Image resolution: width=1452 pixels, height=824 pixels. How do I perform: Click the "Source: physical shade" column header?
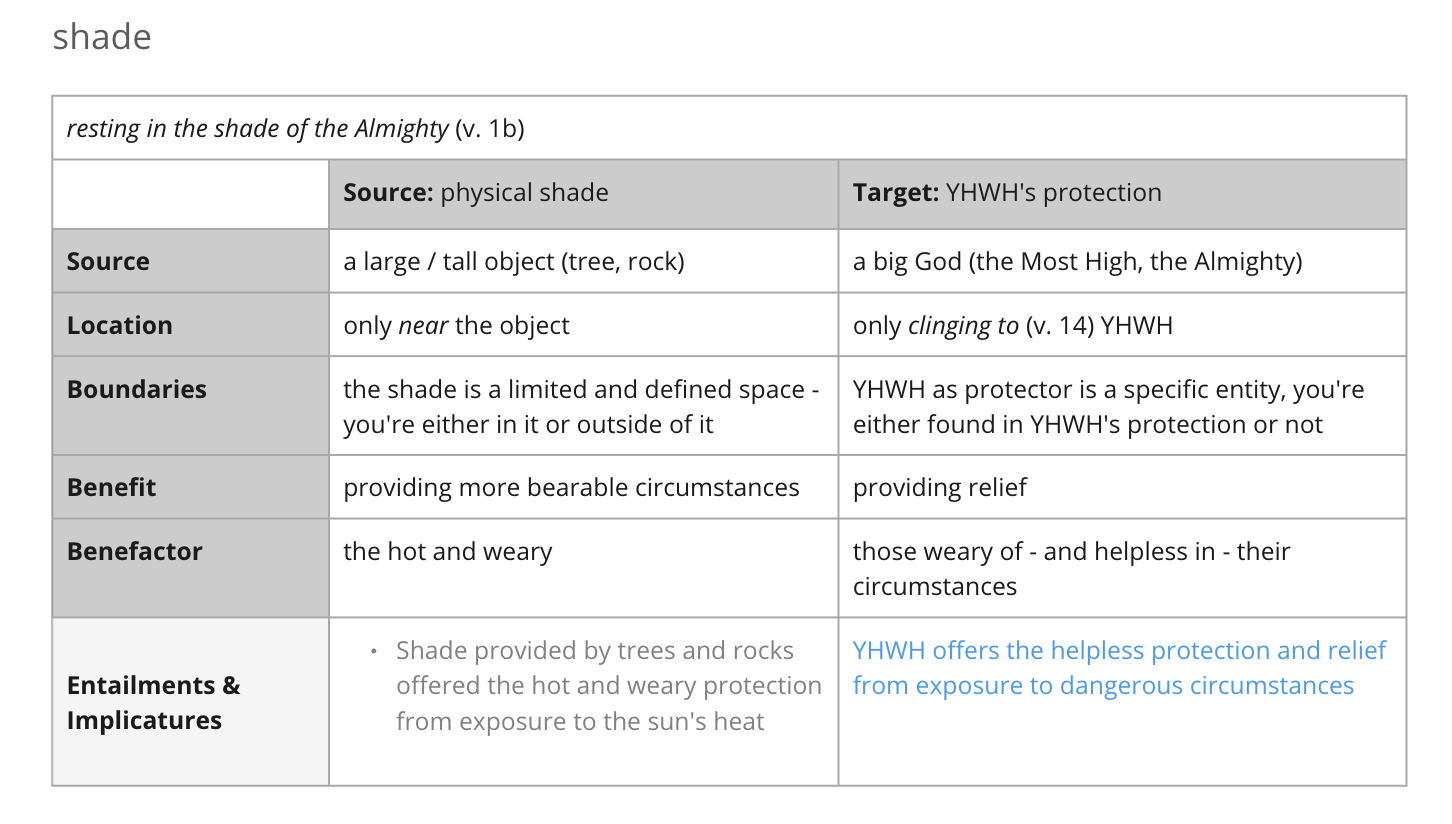(x=476, y=193)
